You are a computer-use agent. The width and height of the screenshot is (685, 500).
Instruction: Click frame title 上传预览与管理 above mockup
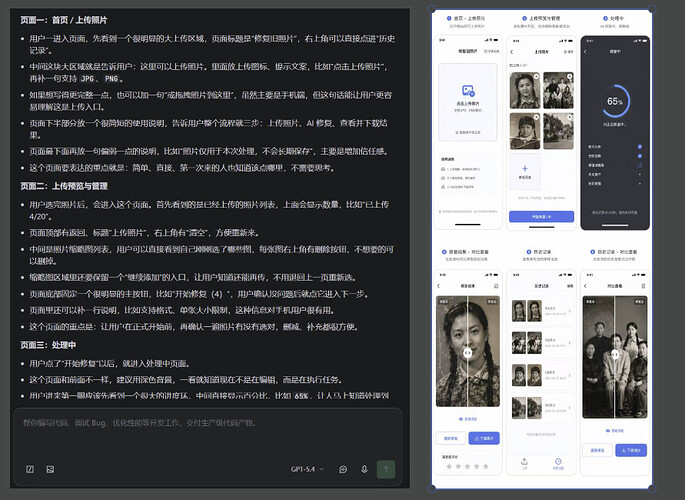coord(544,18)
